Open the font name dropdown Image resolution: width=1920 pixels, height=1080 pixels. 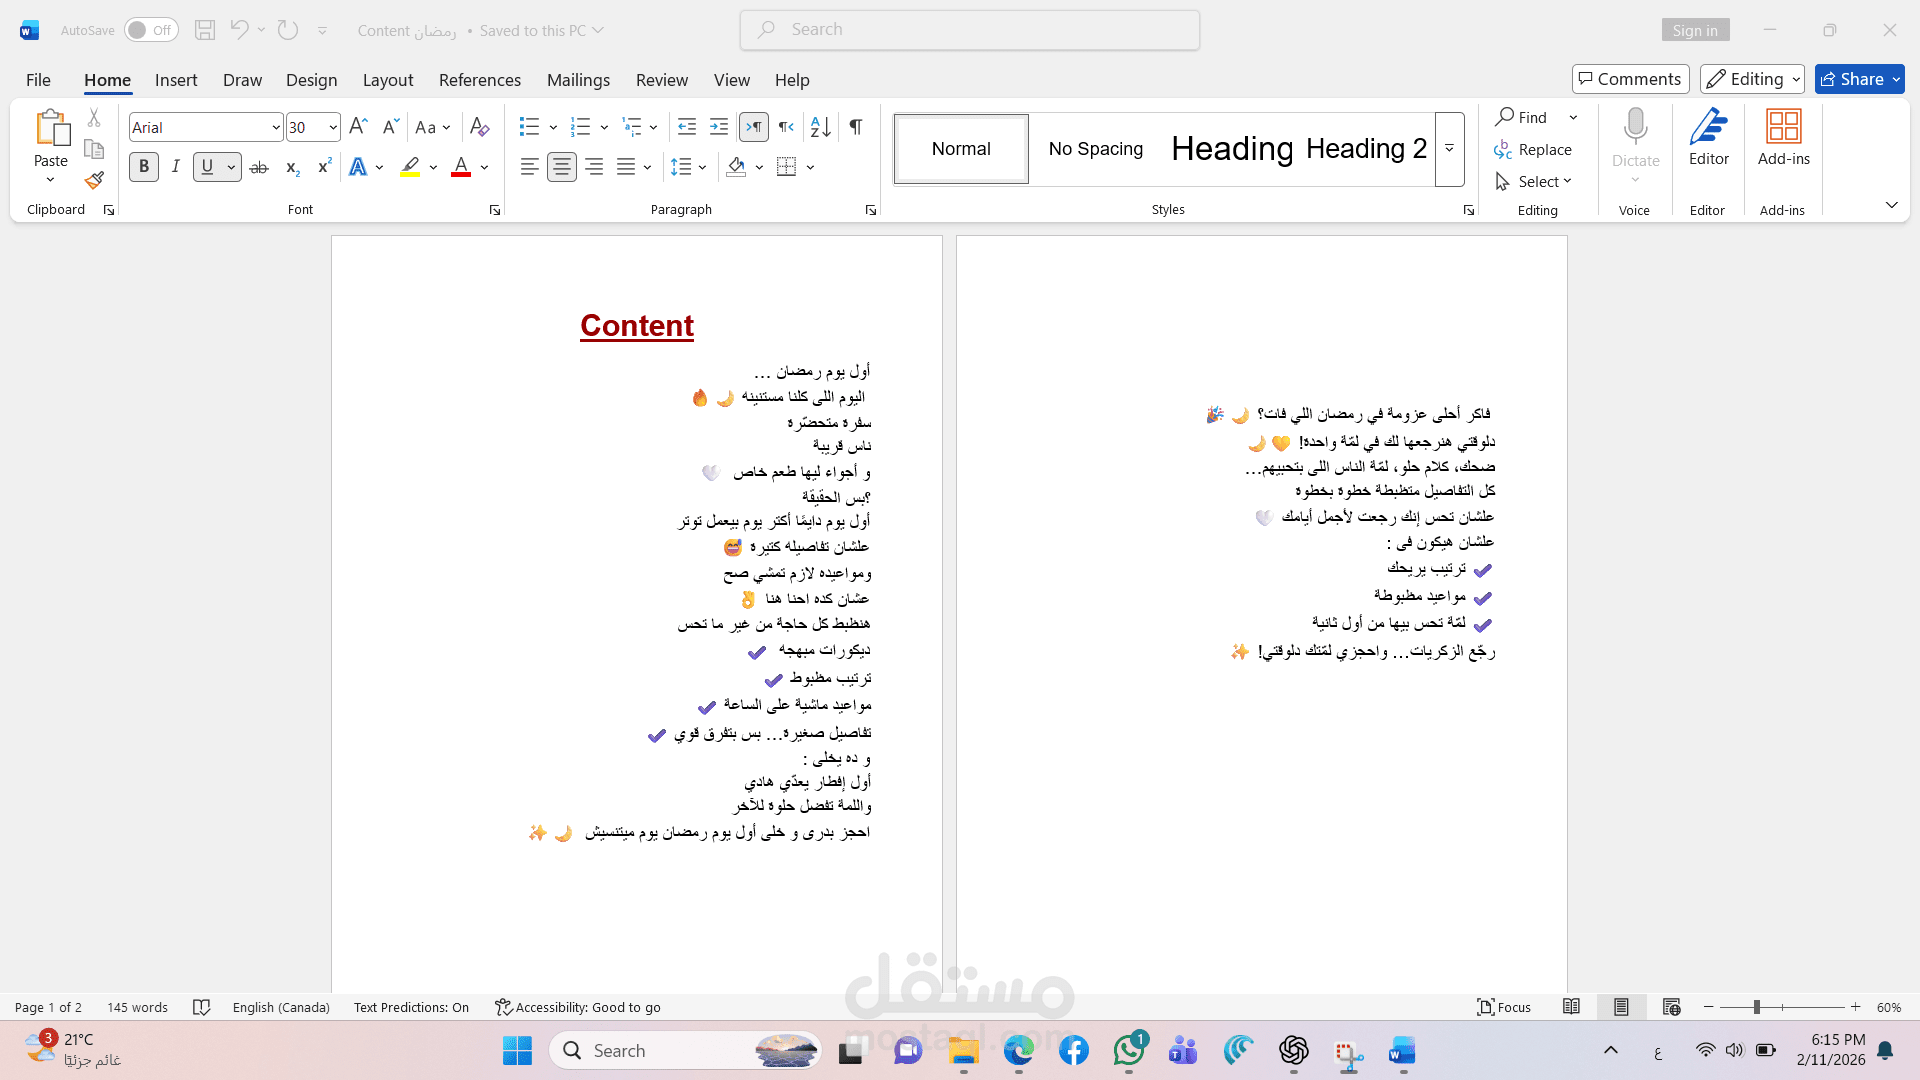(276, 127)
